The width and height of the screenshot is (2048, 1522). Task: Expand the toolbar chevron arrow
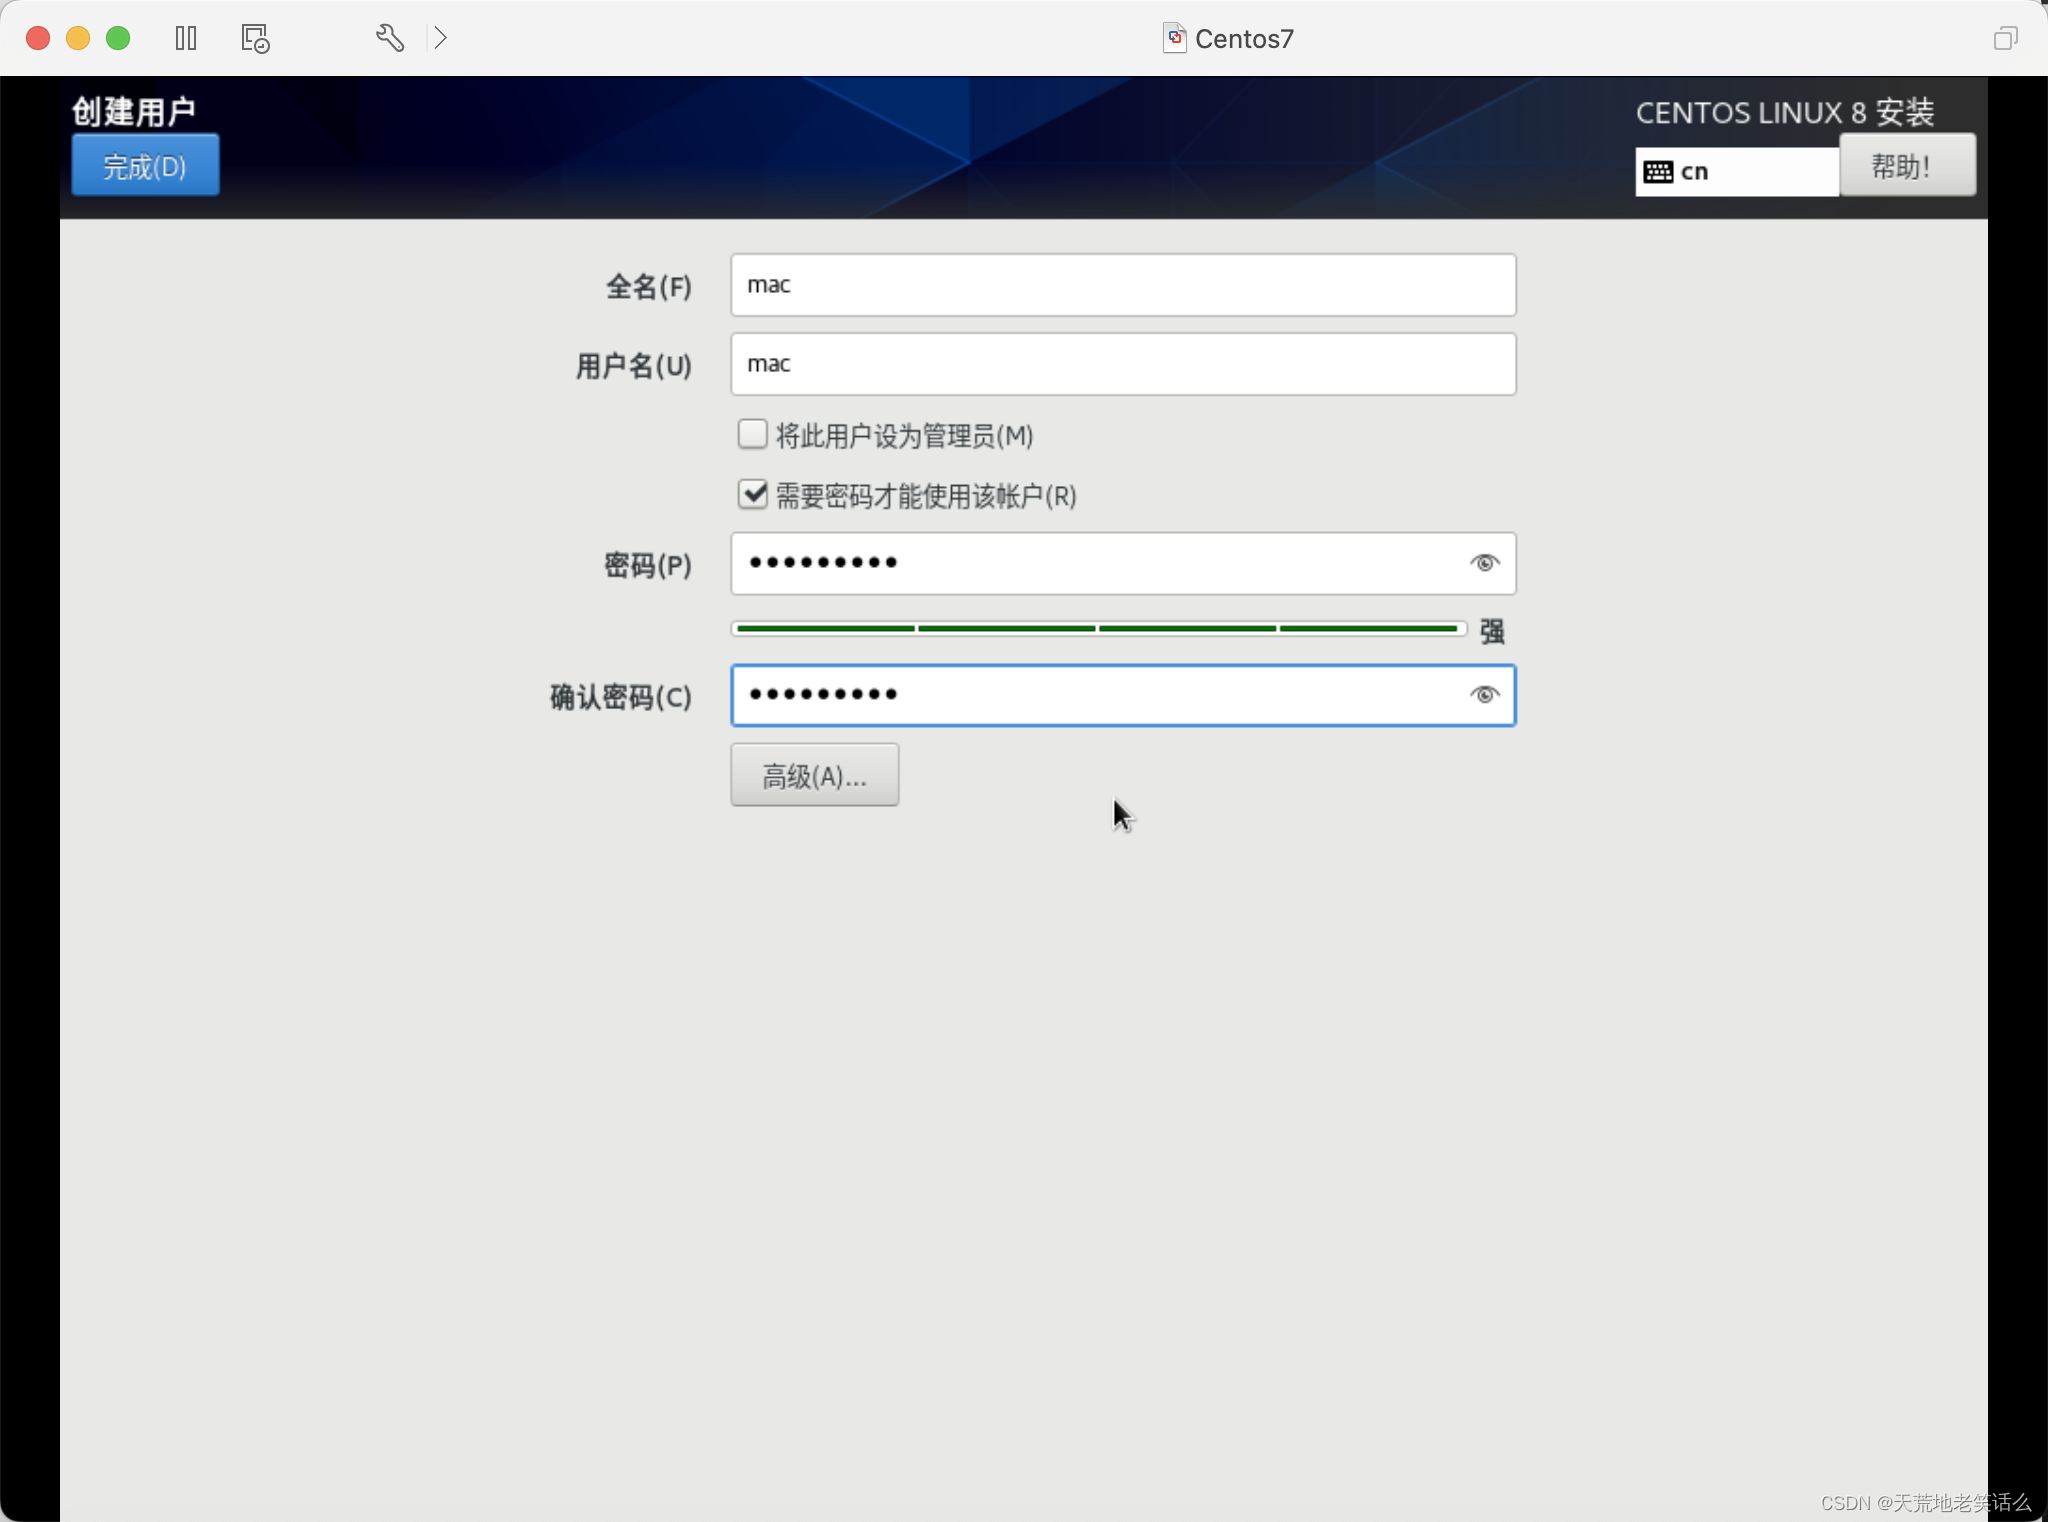441,38
